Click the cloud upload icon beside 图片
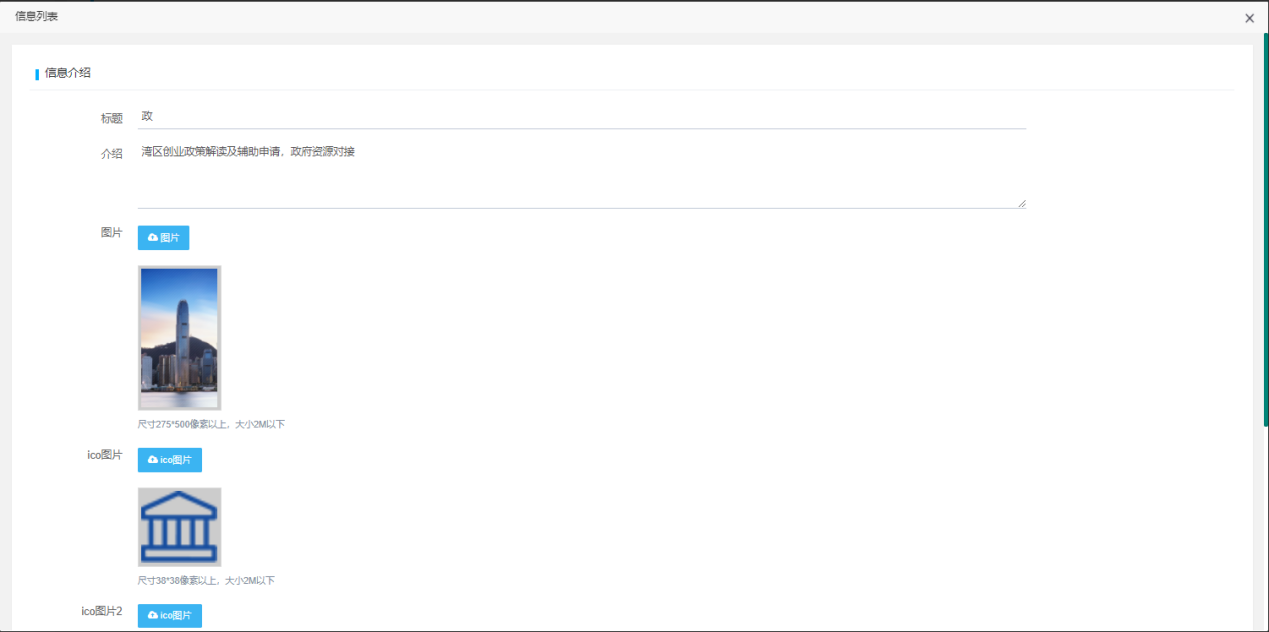1269x632 pixels. (x=153, y=238)
